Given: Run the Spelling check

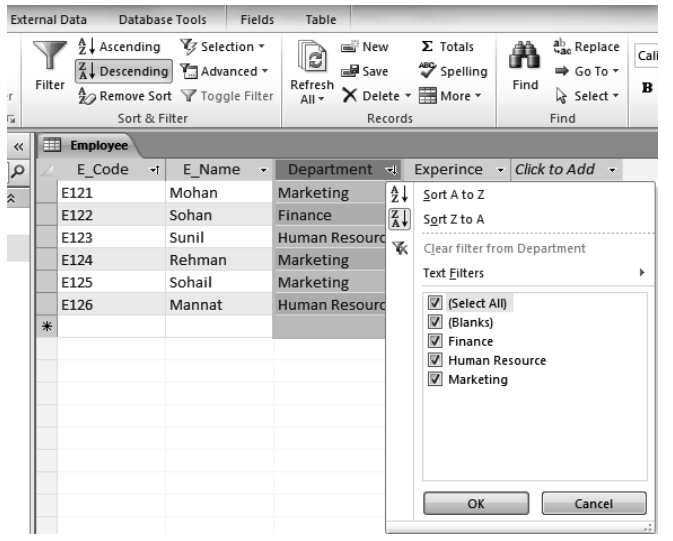Looking at the screenshot, I should pos(452,71).
